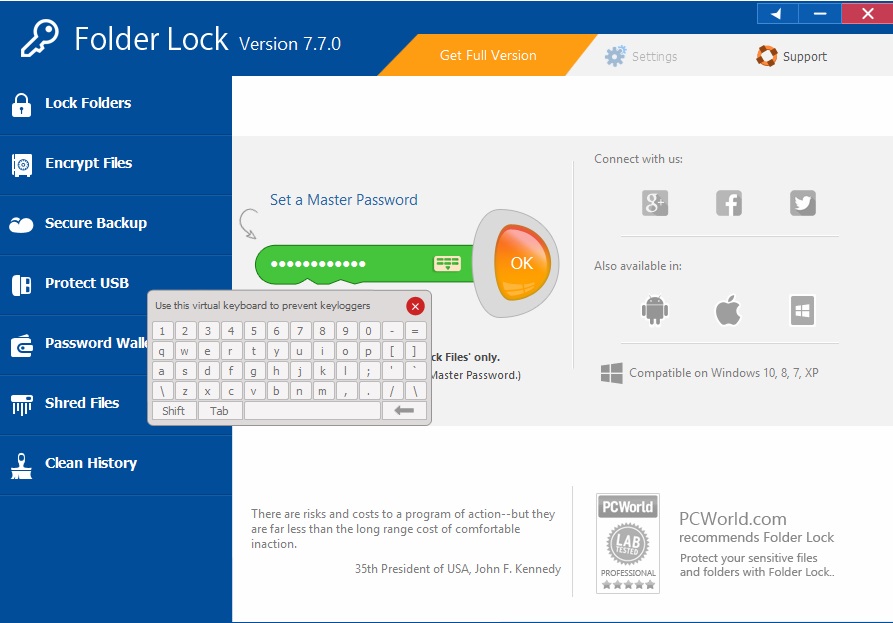This screenshot has width=893, height=623.
Task: Visit Folder Lock on Facebook
Action: tap(728, 202)
